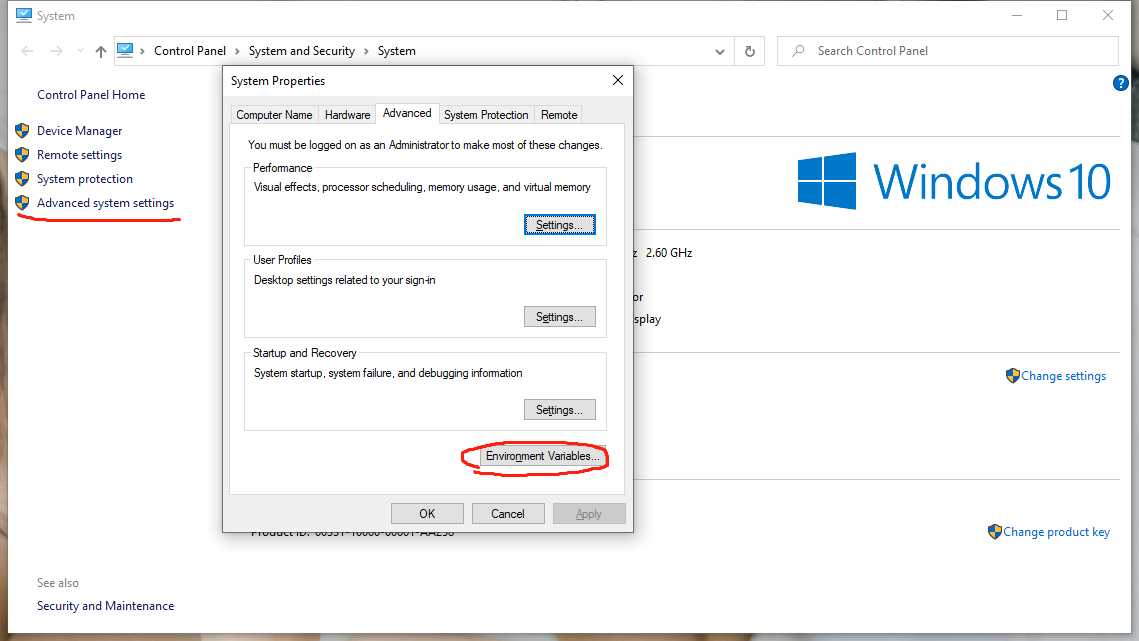Go to Control Panel Home
The width and height of the screenshot is (1139, 641).
[91, 94]
